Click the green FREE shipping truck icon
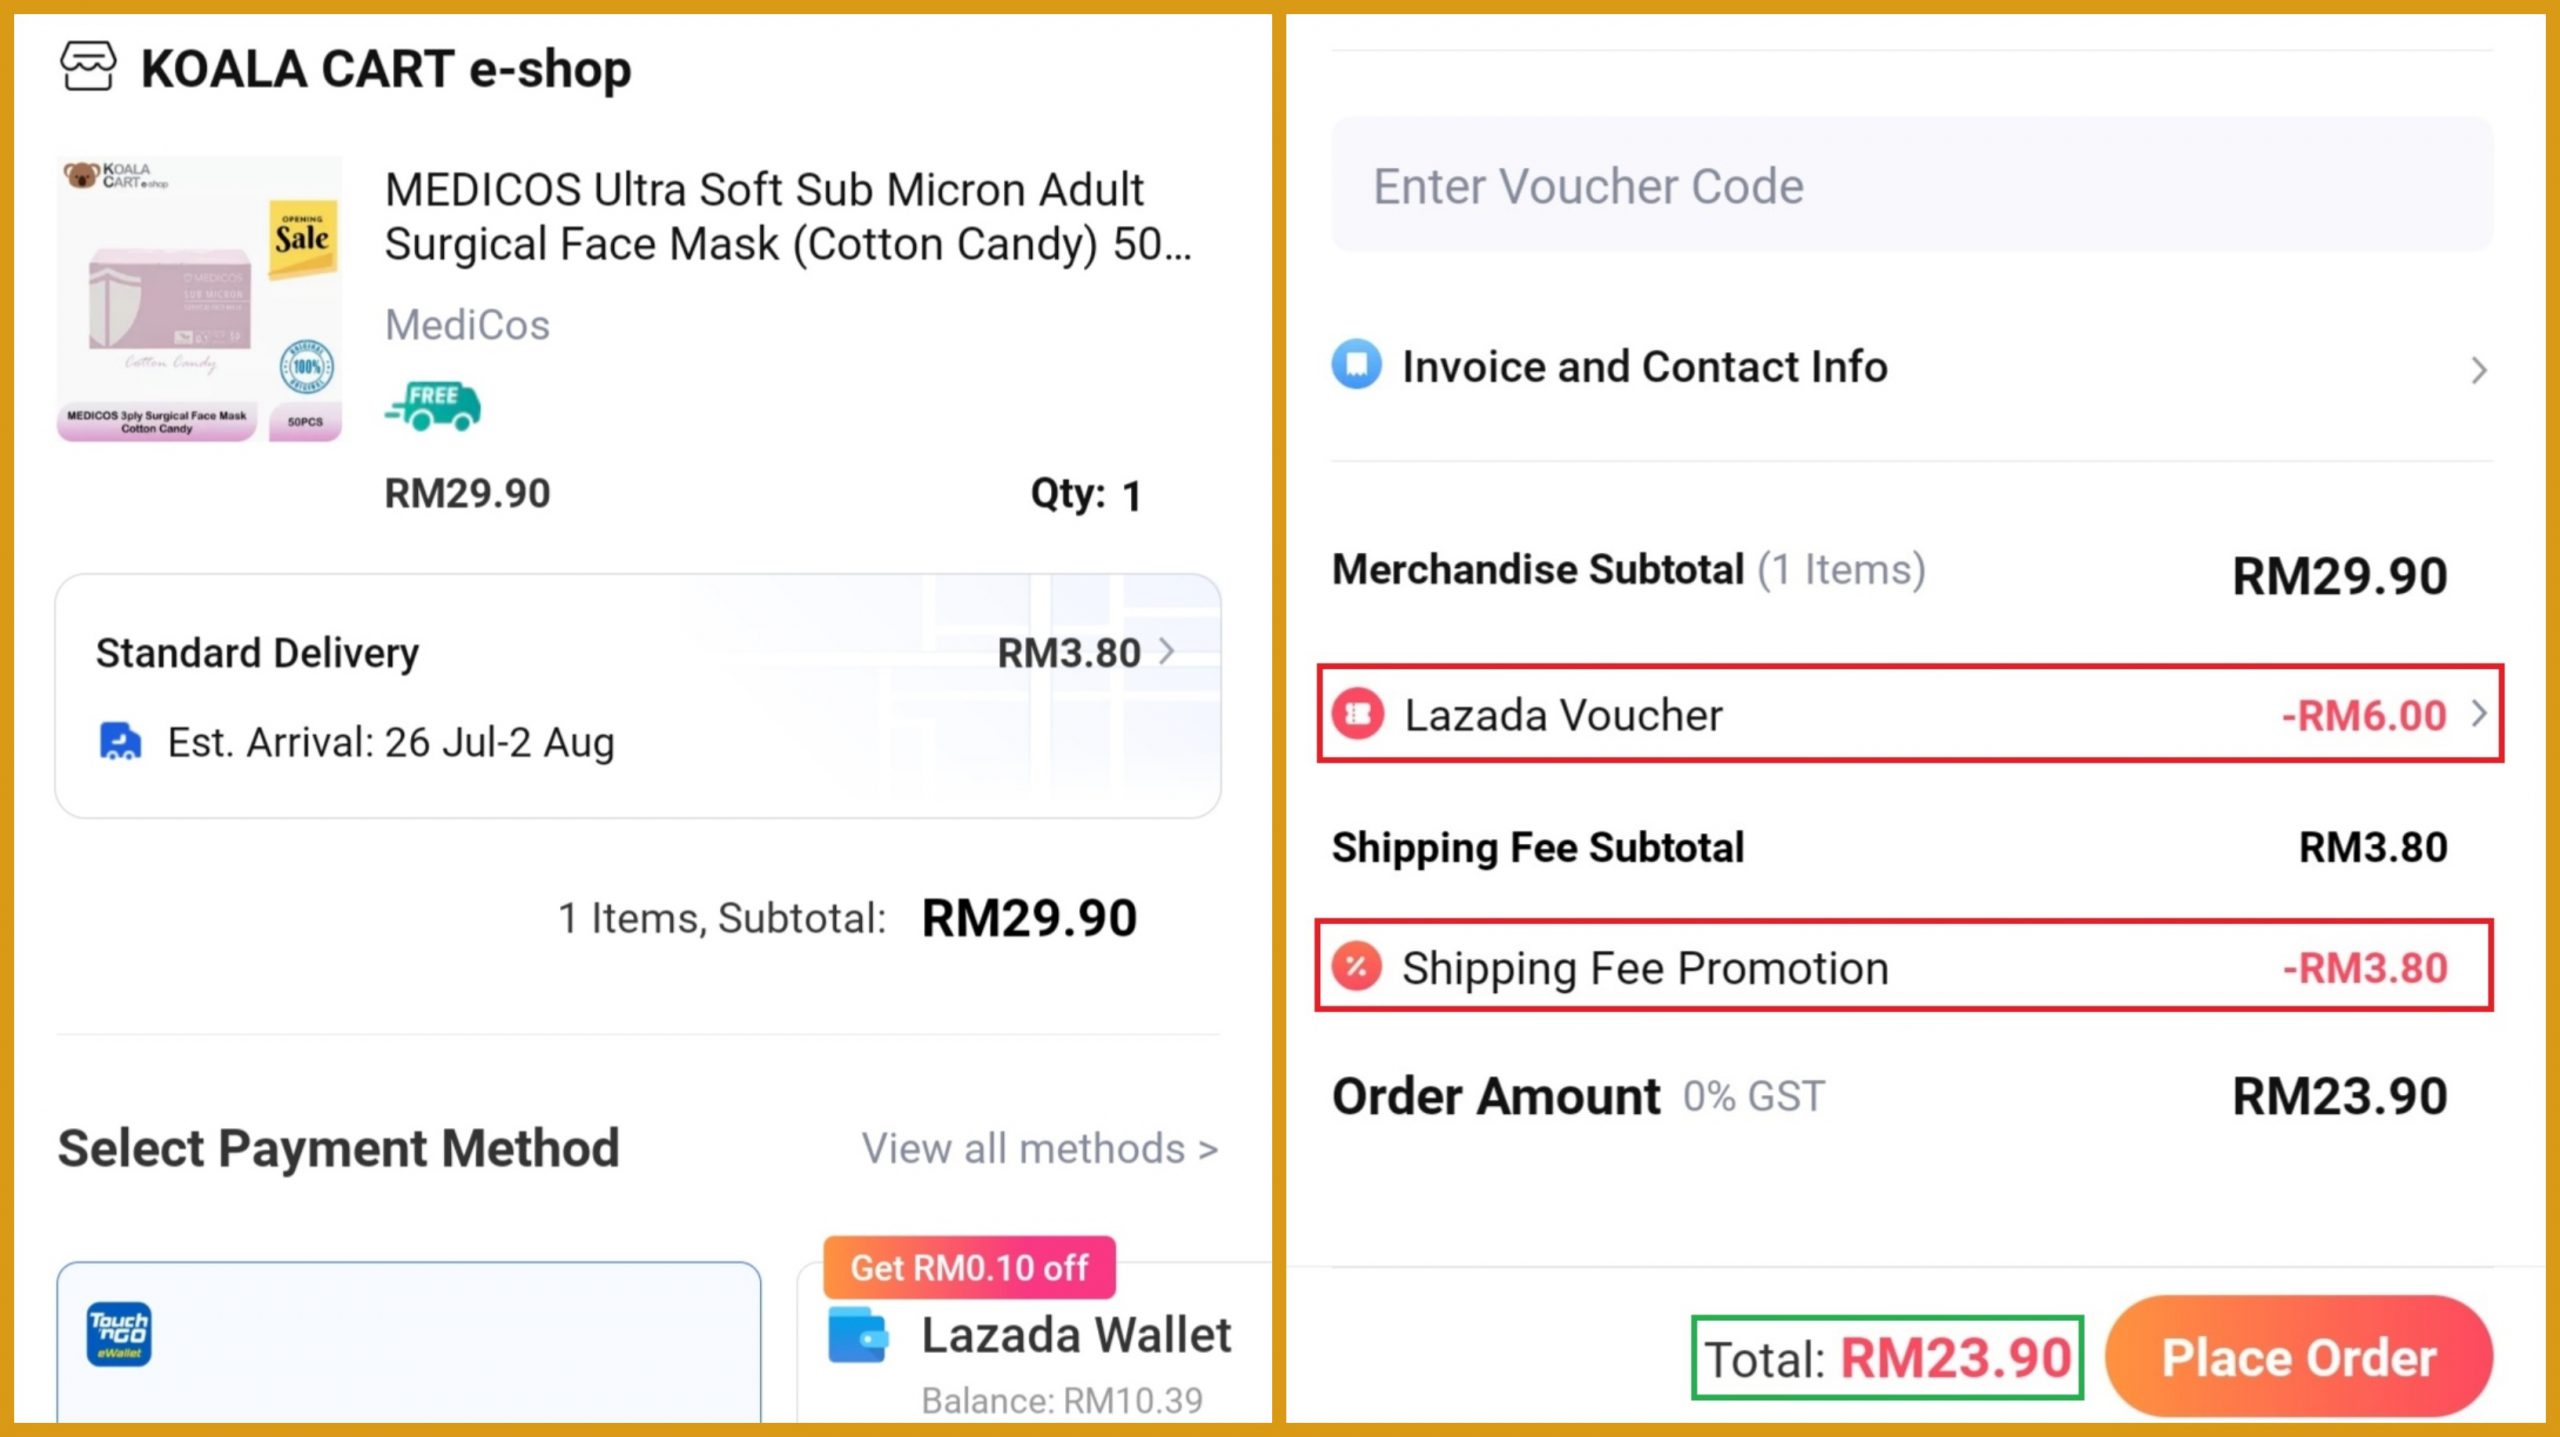The width and height of the screenshot is (2560, 1437). (433, 406)
